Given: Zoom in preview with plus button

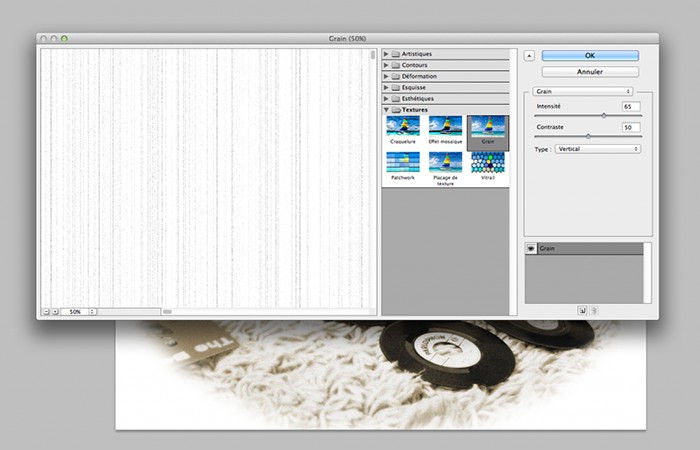Looking at the screenshot, I should pos(55,312).
